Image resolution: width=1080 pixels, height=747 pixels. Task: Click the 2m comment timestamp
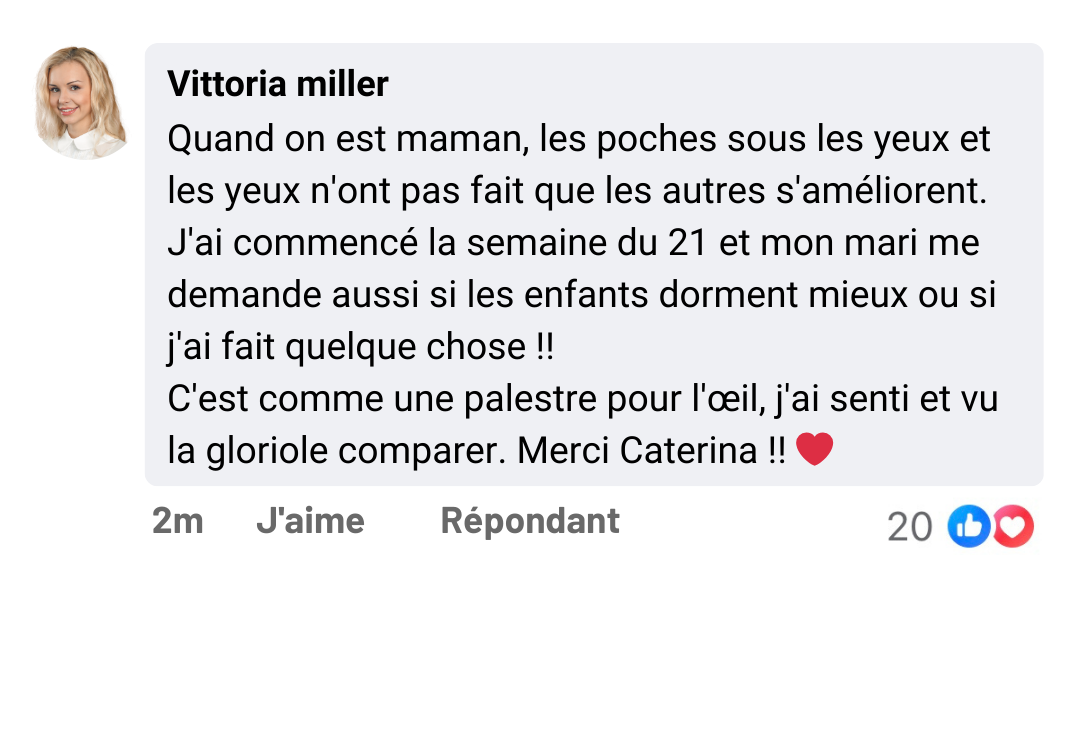(177, 521)
